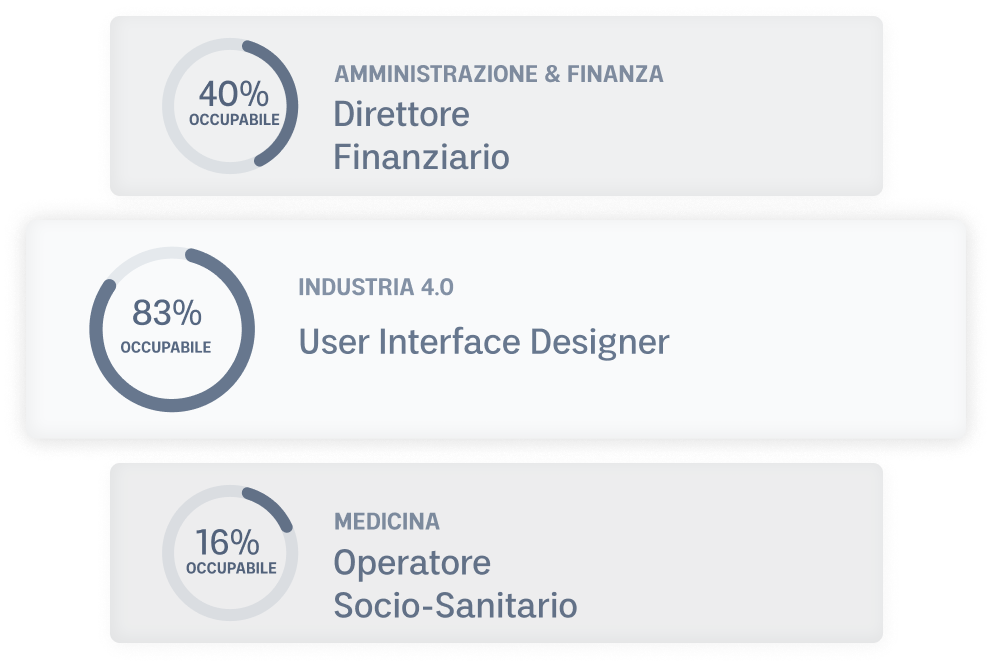Viewport: 992px width, 668px height.
Task: Click the 16% percentage text
Action: pyautogui.click(x=227, y=542)
